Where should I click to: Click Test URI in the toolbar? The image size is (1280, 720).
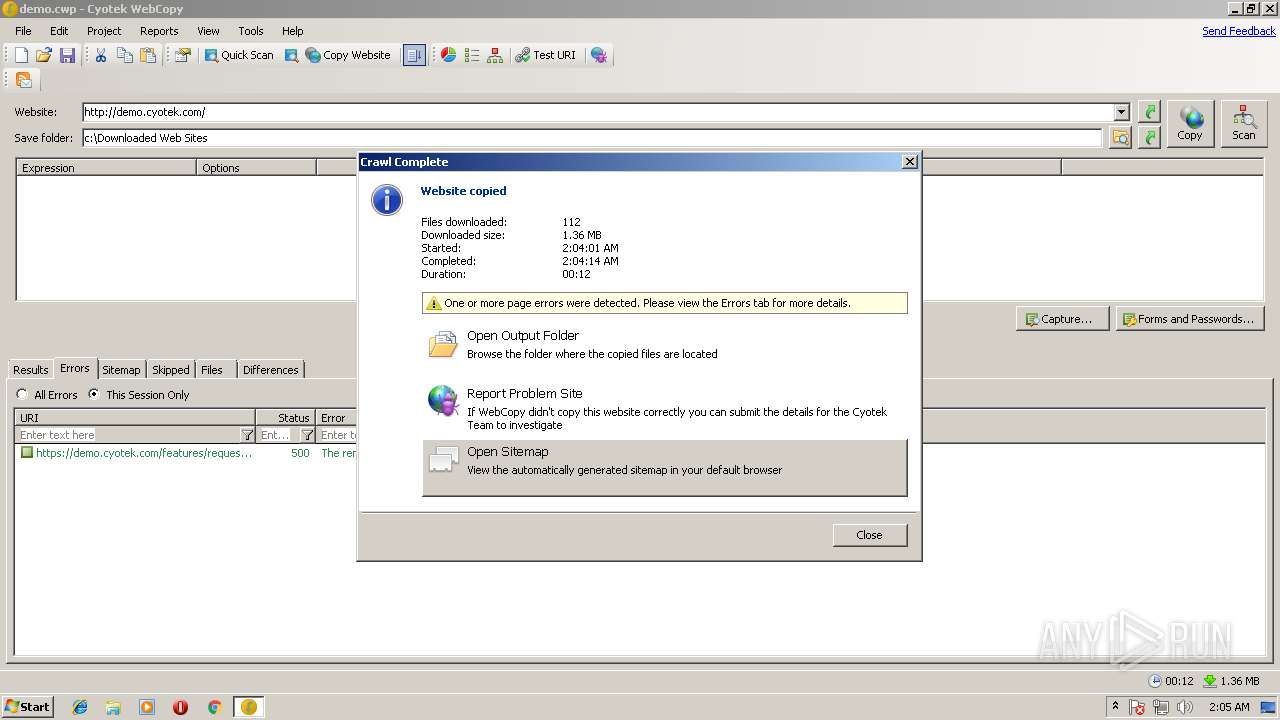(546, 55)
